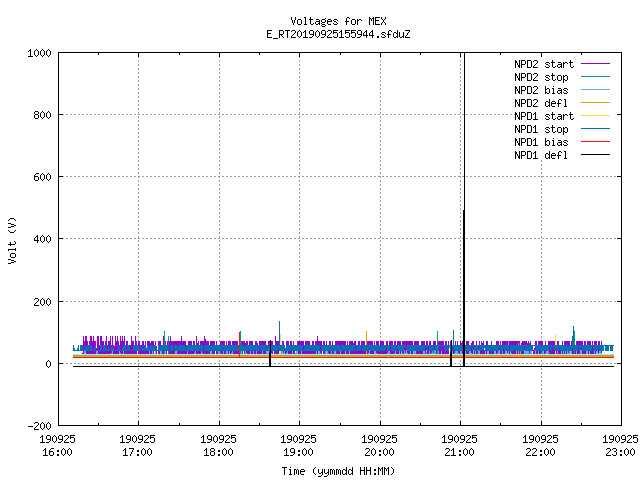Click the y-axis value 400
This screenshot has width=640, height=480.
click(42, 240)
